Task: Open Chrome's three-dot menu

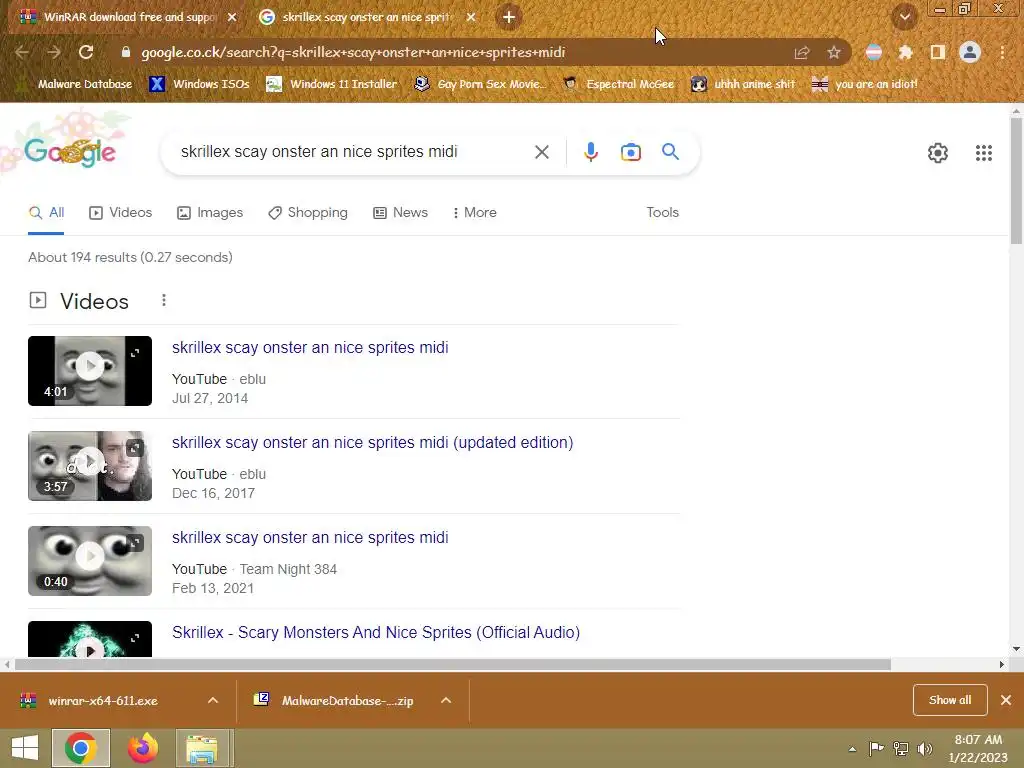Action: click(1002, 52)
